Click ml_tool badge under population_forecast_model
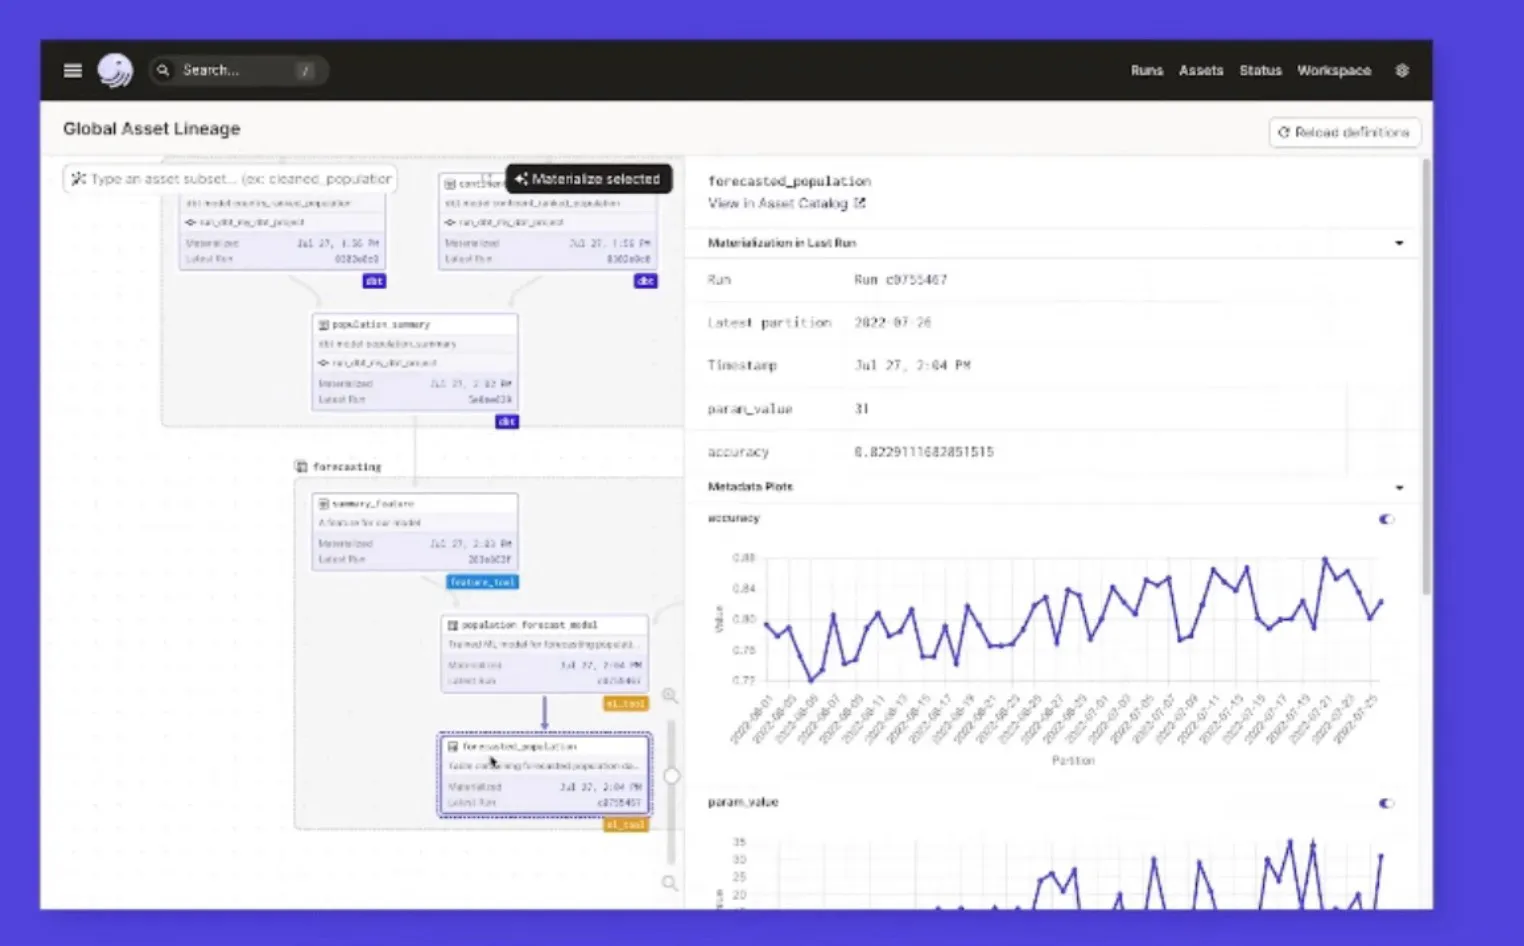Screen dimensions: 1524x946 tap(626, 704)
